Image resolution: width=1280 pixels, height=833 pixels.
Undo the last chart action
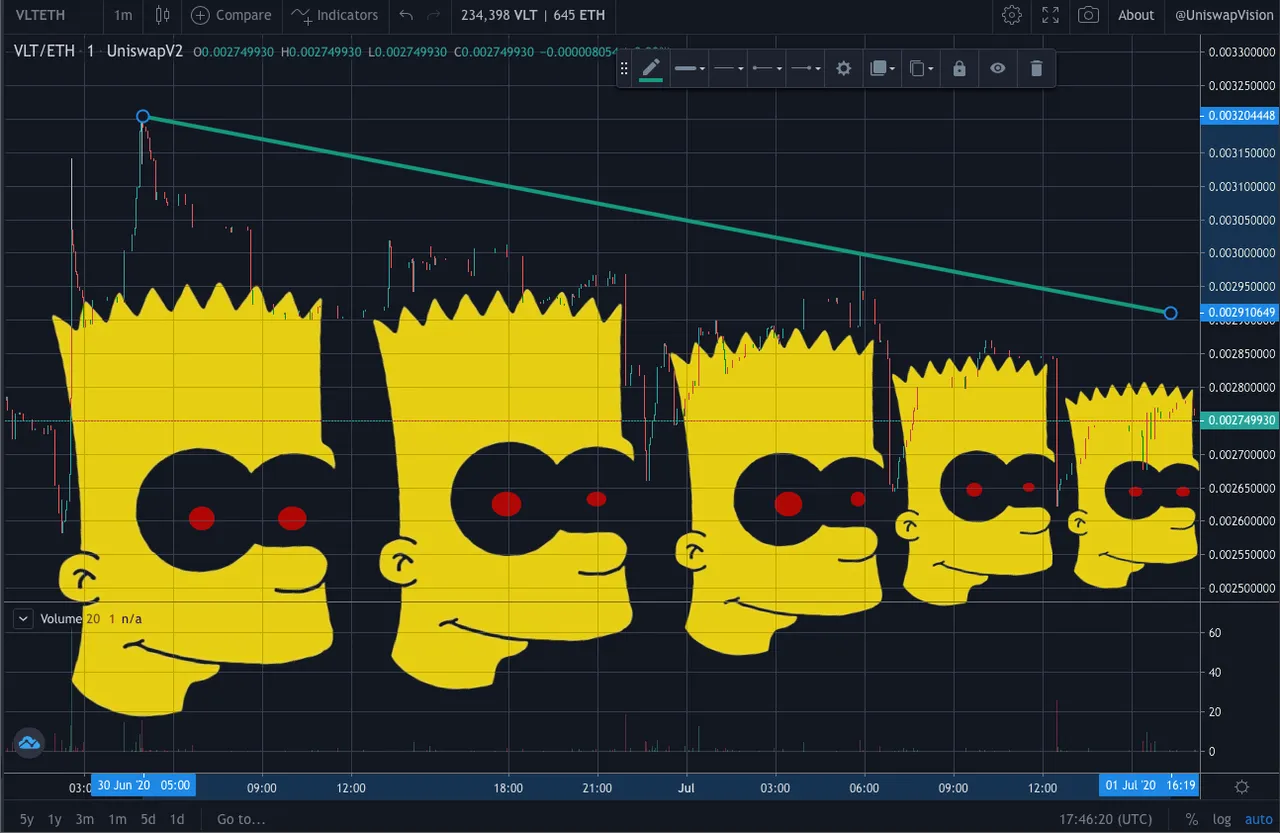pos(405,15)
